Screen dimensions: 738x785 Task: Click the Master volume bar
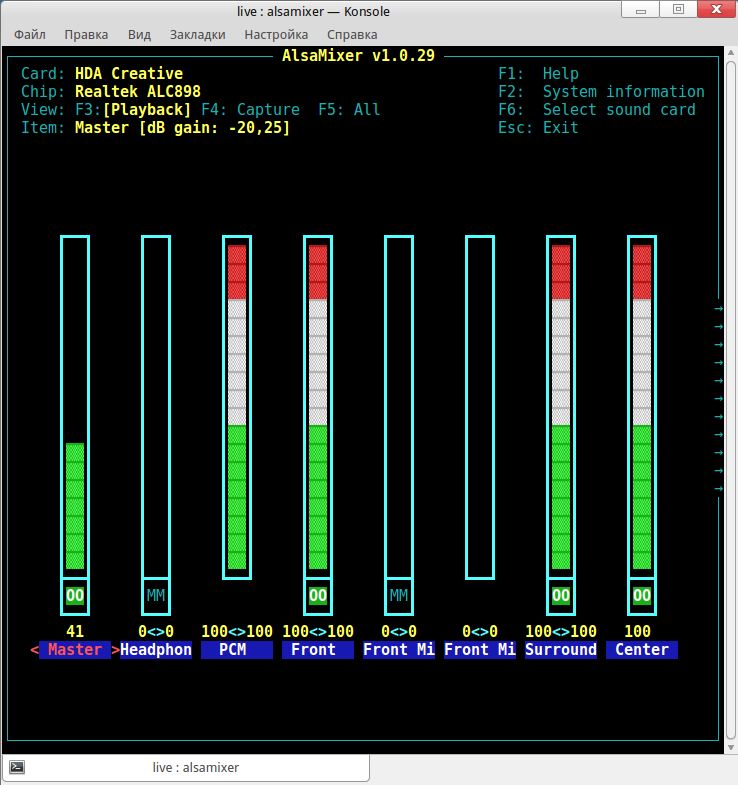coord(75,407)
